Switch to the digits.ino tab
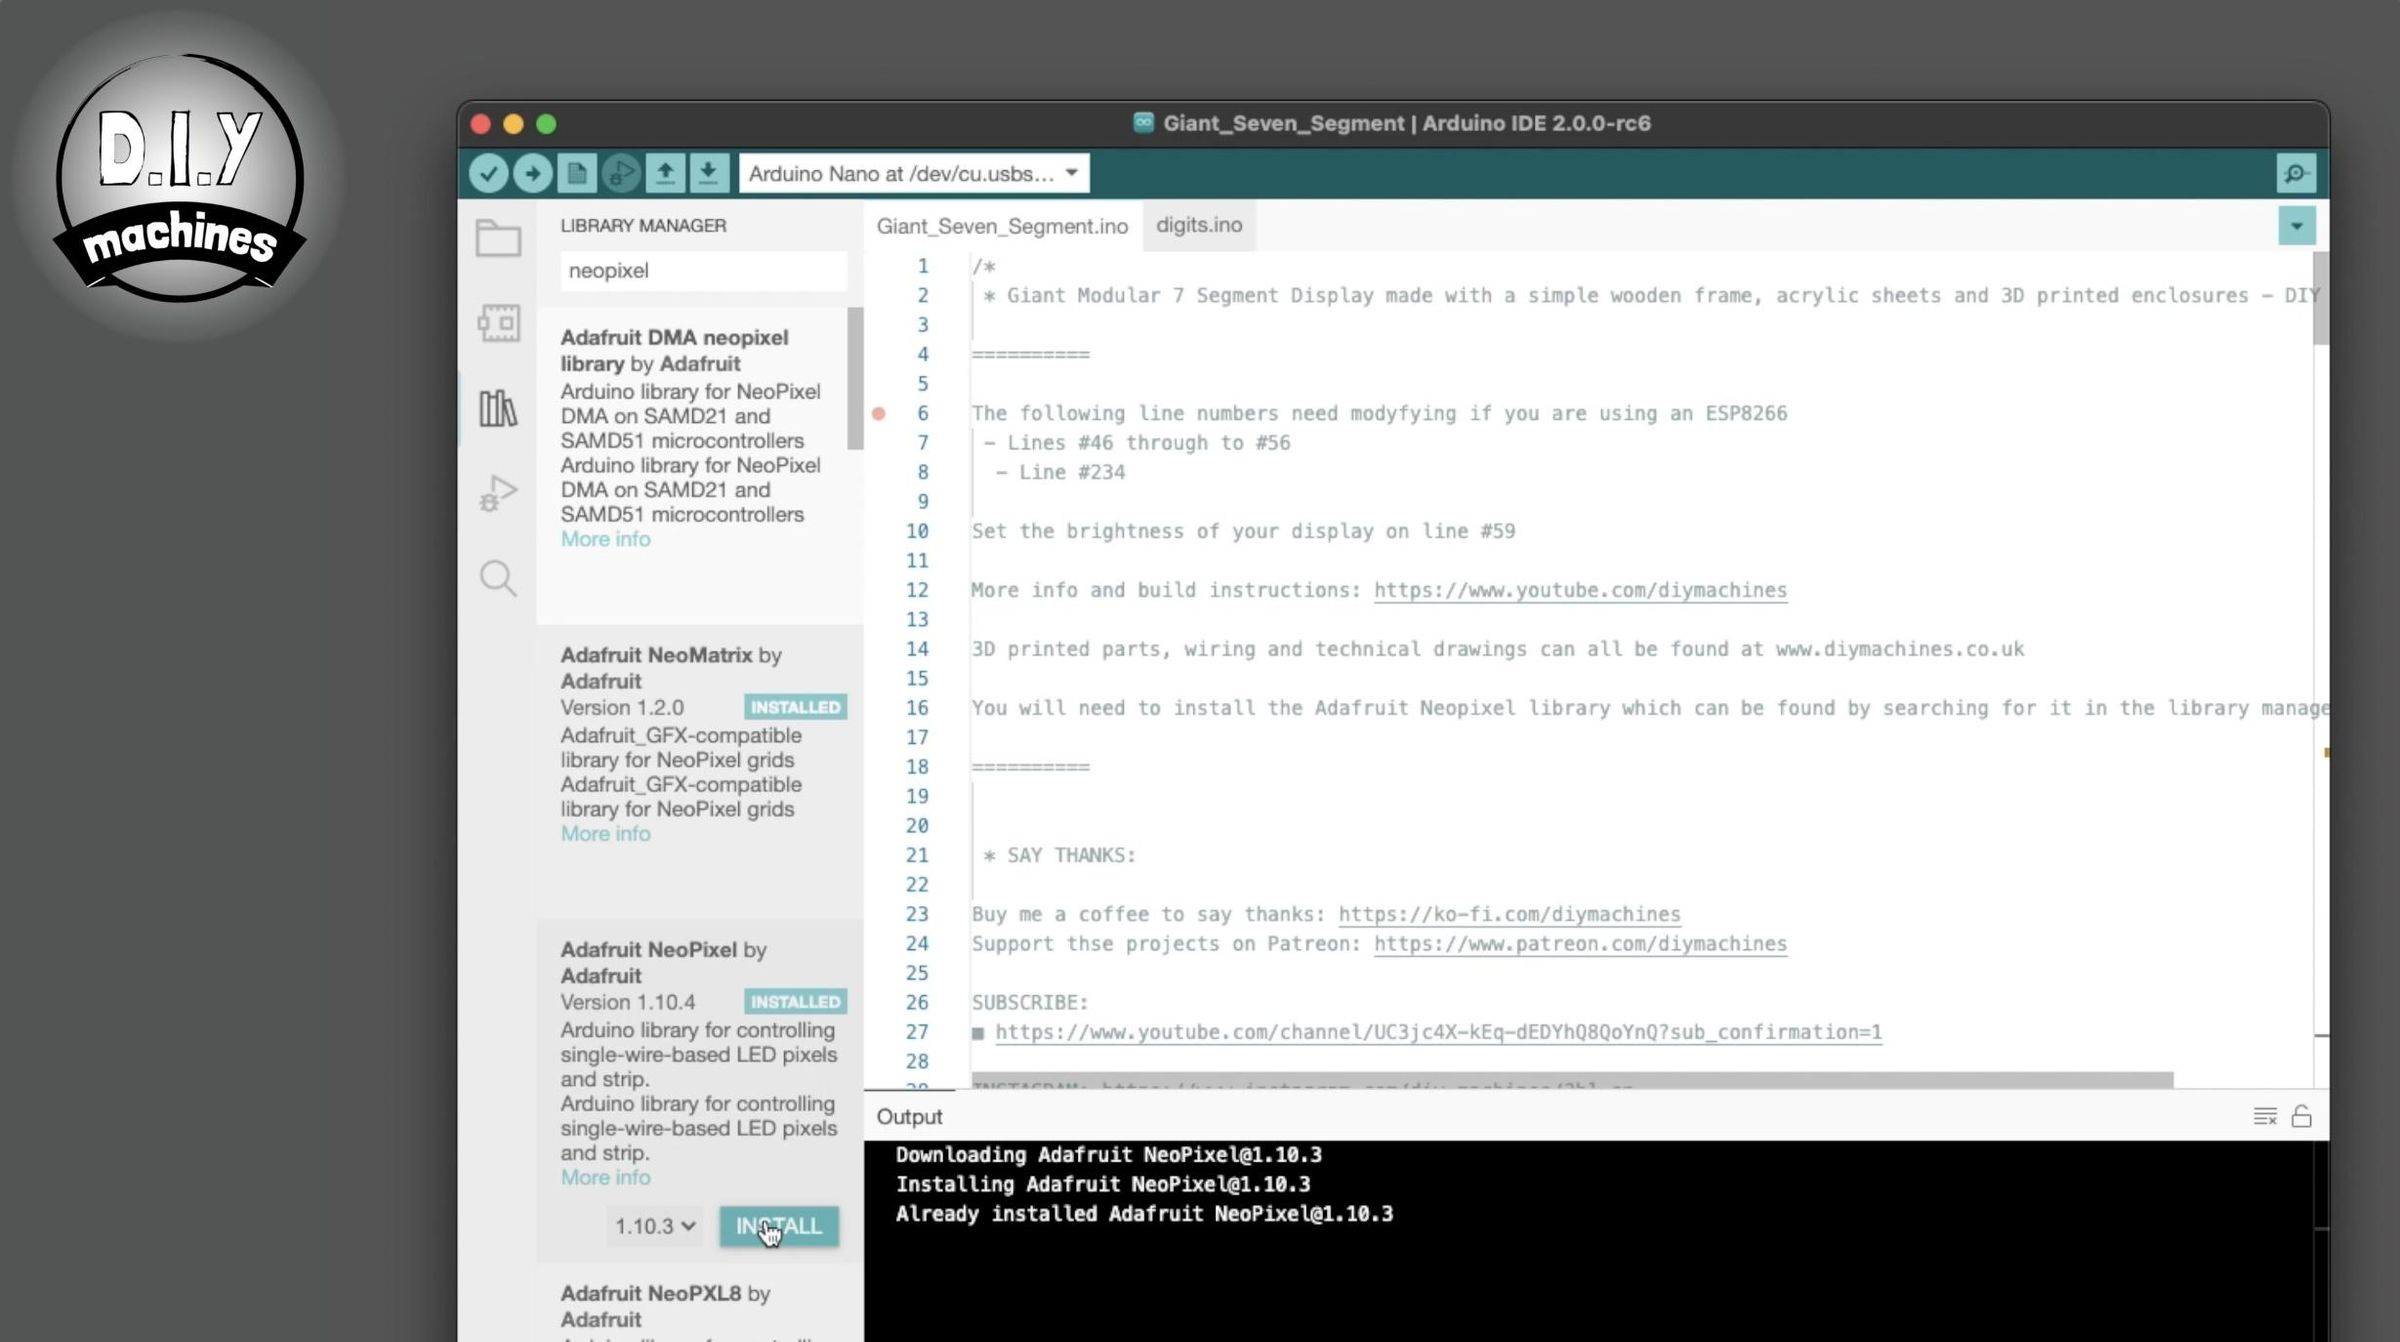 click(x=1198, y=225)
